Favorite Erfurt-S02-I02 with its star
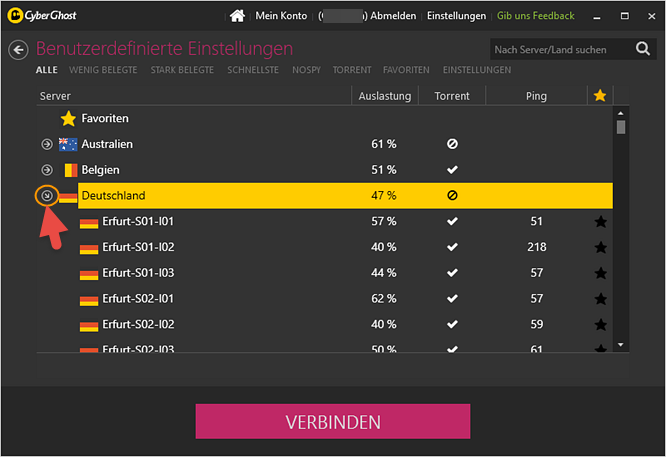This screenshot has height=457, width=666. 601,325
